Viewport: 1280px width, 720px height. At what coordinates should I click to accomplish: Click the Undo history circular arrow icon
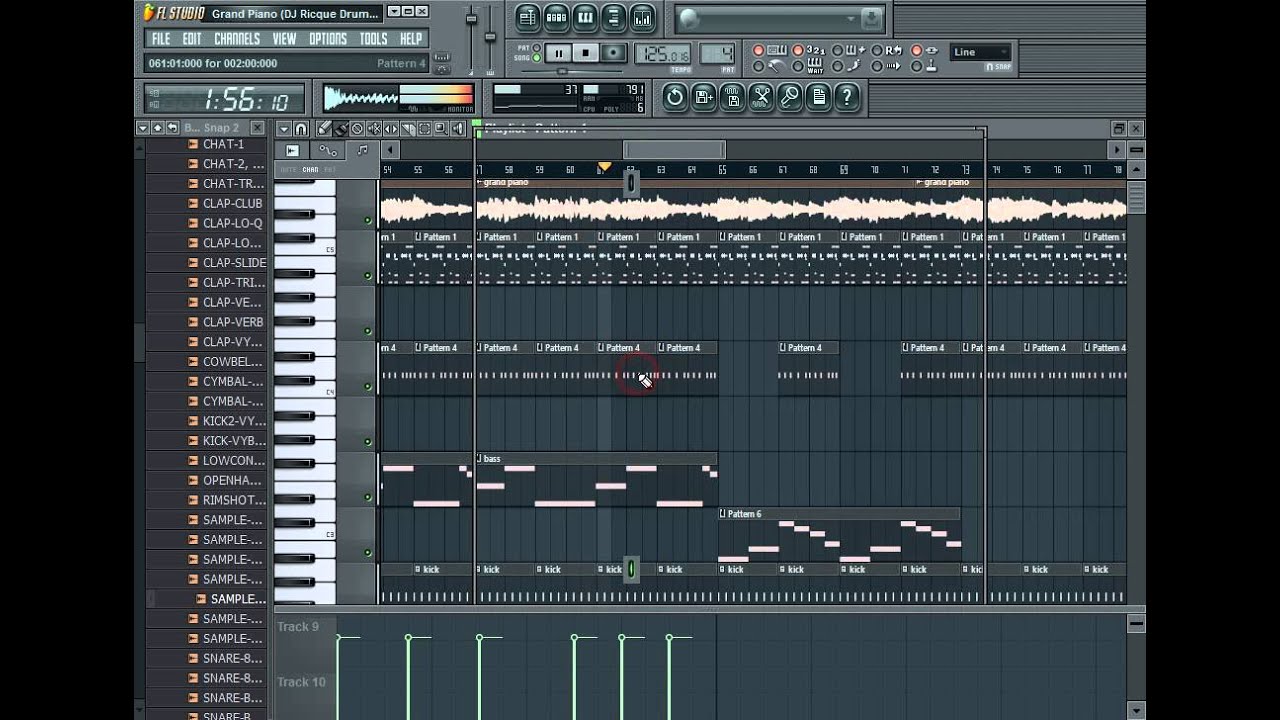tap(675, 96)
